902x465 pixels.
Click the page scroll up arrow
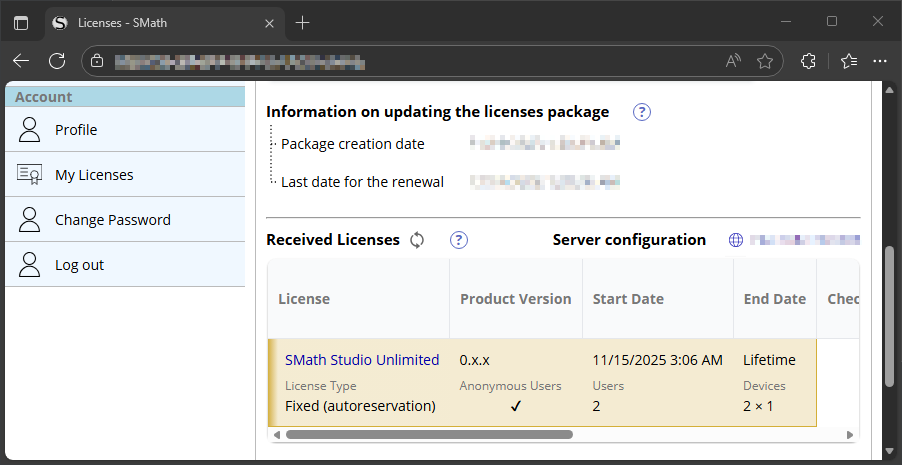tap(889, 90)
